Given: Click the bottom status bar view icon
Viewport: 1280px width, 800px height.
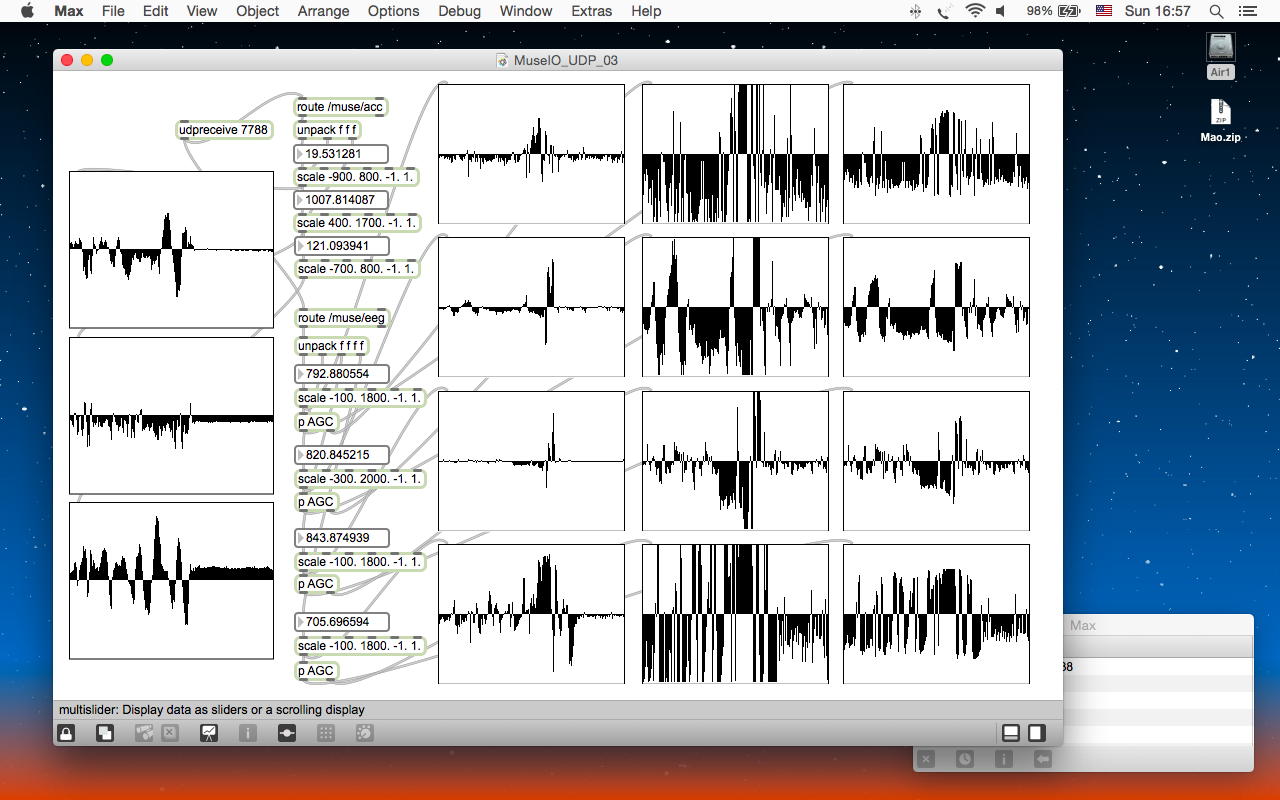Looking at the screenshot, I should [1011, 733].
